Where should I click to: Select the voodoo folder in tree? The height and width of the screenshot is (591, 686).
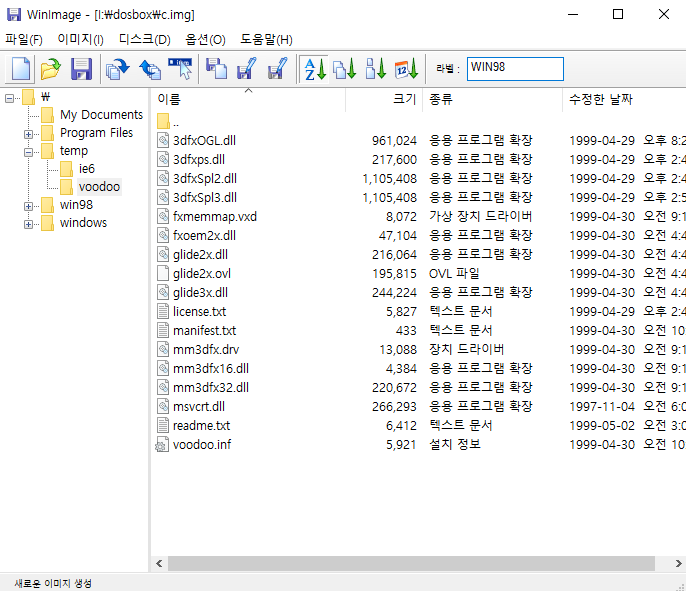pos(99,187)
